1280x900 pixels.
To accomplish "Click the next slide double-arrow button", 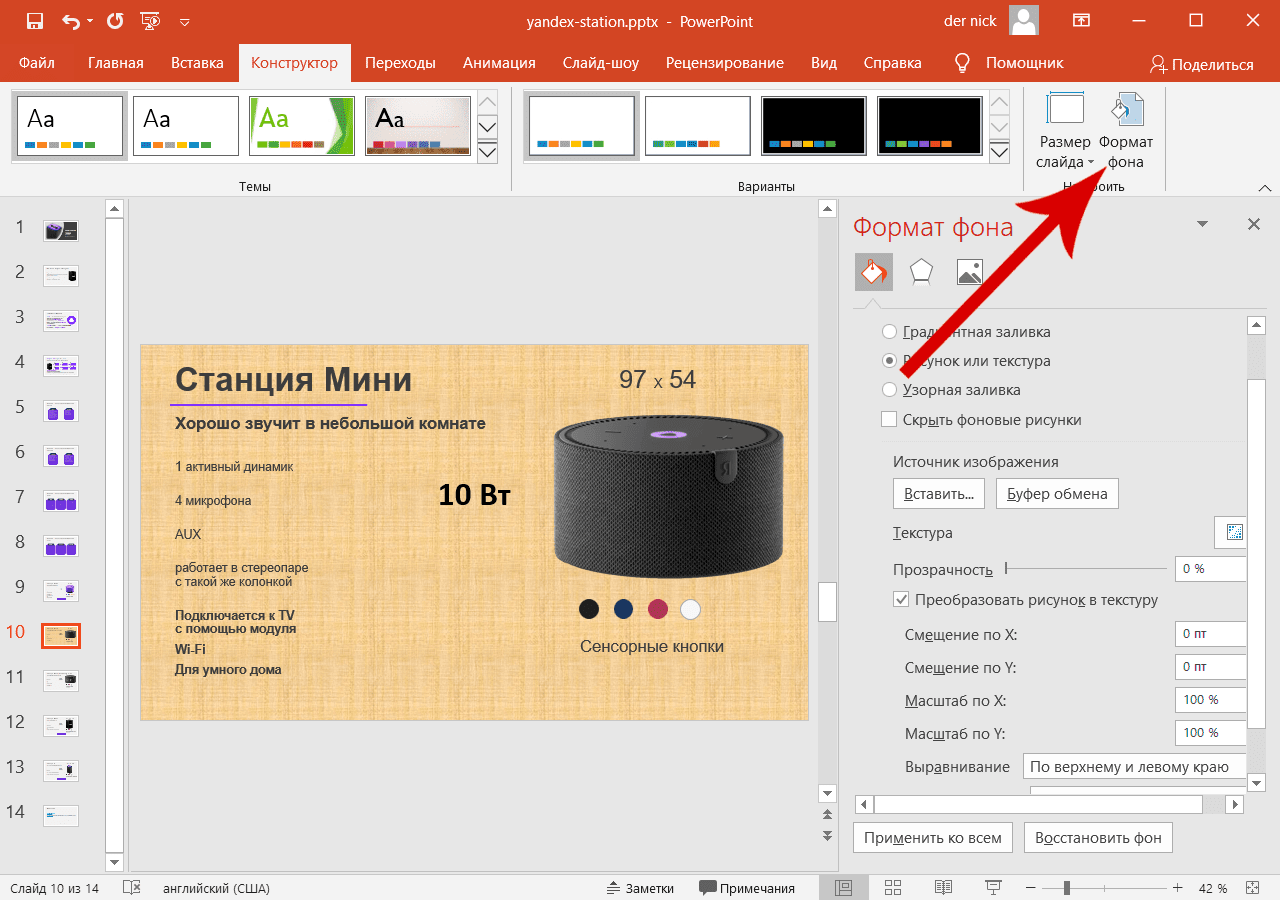I will coord(827,835).
